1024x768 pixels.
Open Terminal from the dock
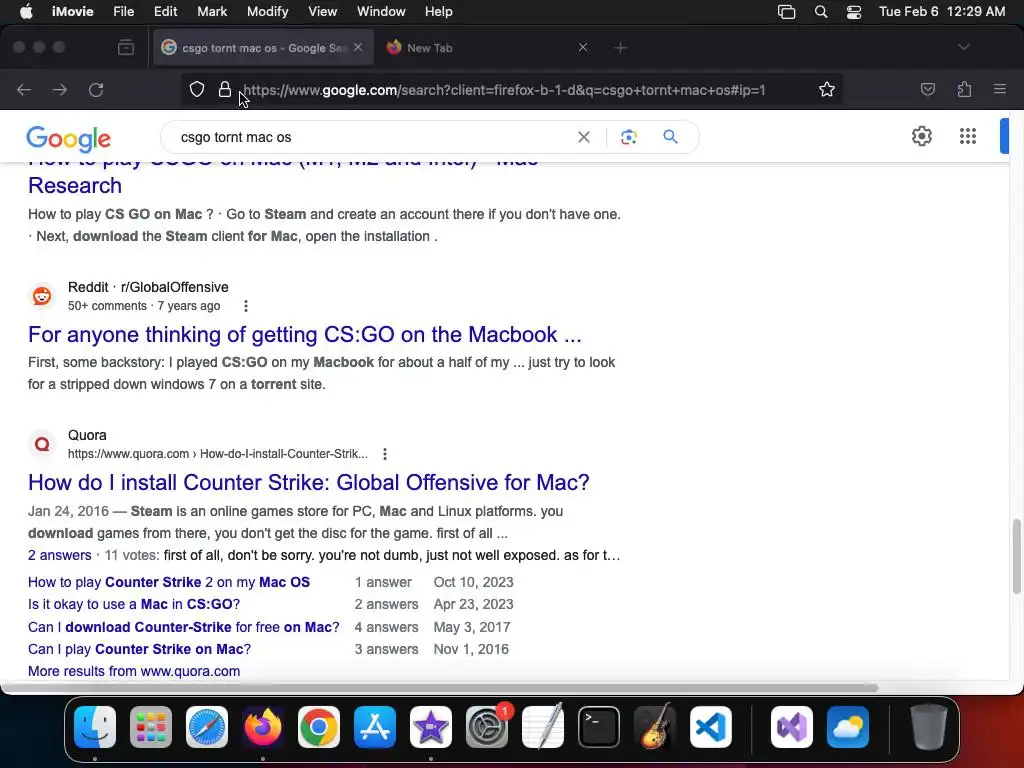tap(599, 727)
